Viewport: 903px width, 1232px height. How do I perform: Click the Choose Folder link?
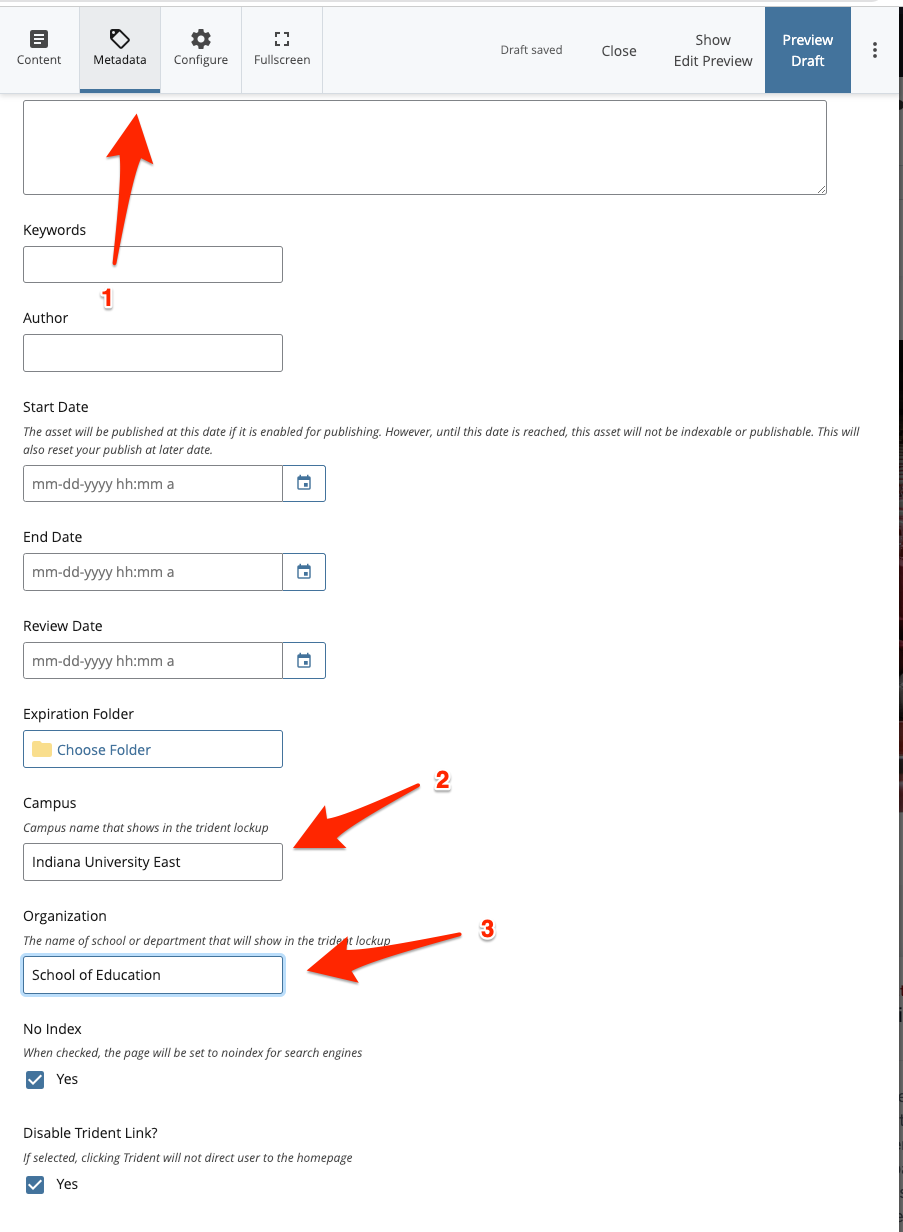104,750
